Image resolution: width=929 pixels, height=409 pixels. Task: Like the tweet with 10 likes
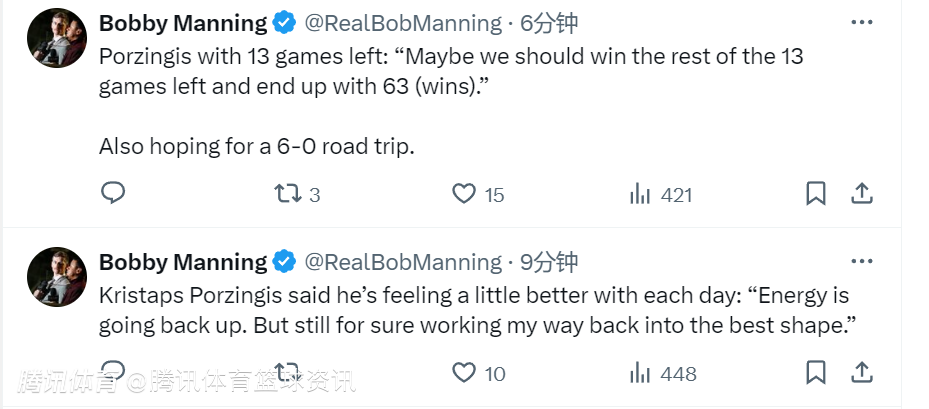pos(463,373)
